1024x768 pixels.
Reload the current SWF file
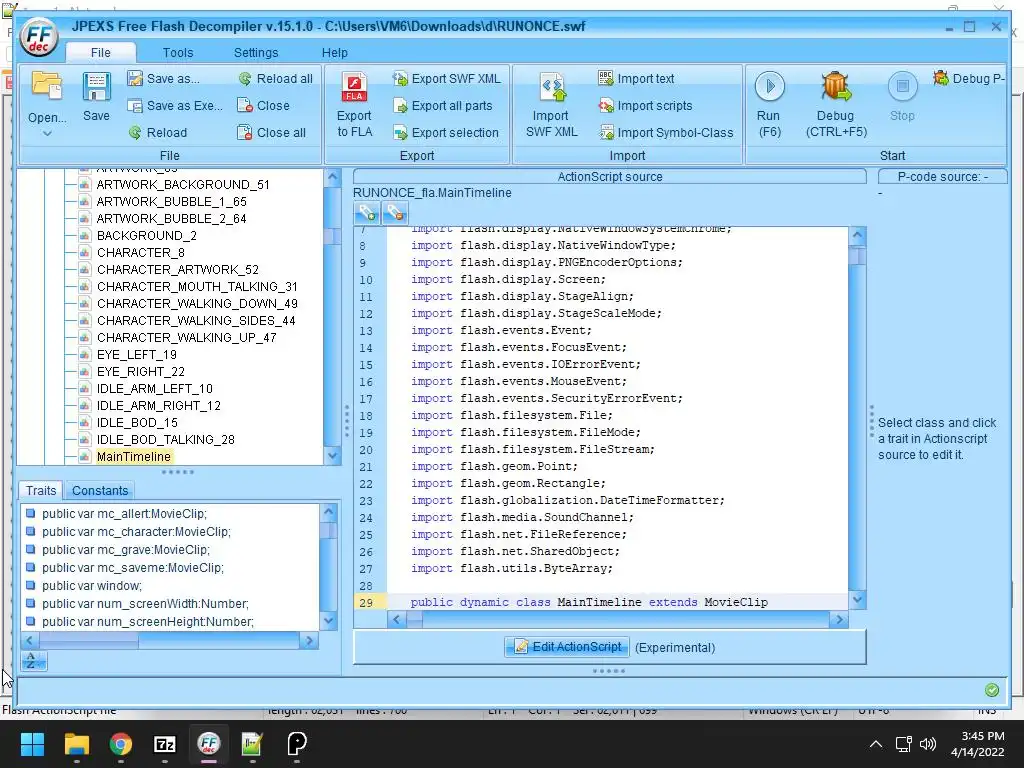(157, 133)
